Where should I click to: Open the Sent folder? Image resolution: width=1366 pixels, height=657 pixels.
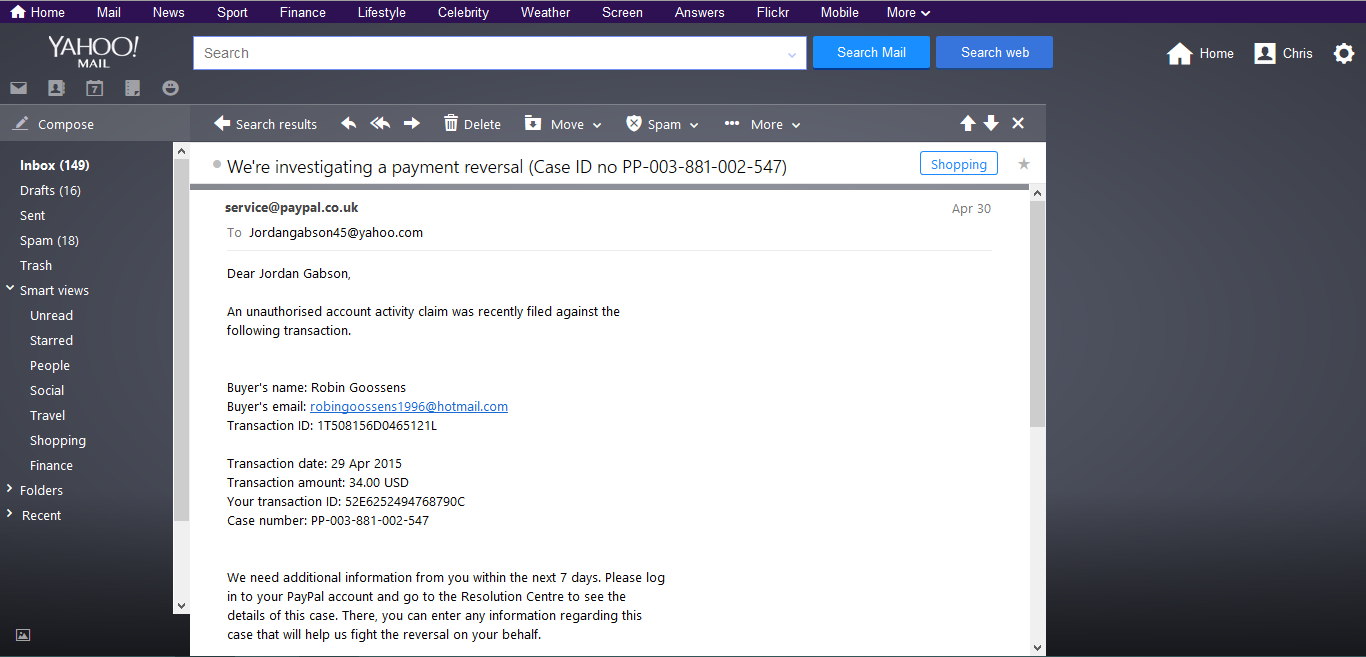[33, 215]
